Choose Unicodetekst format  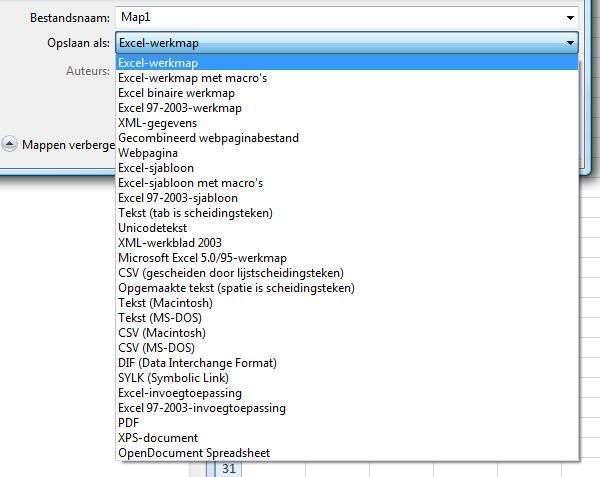point(347,228)
